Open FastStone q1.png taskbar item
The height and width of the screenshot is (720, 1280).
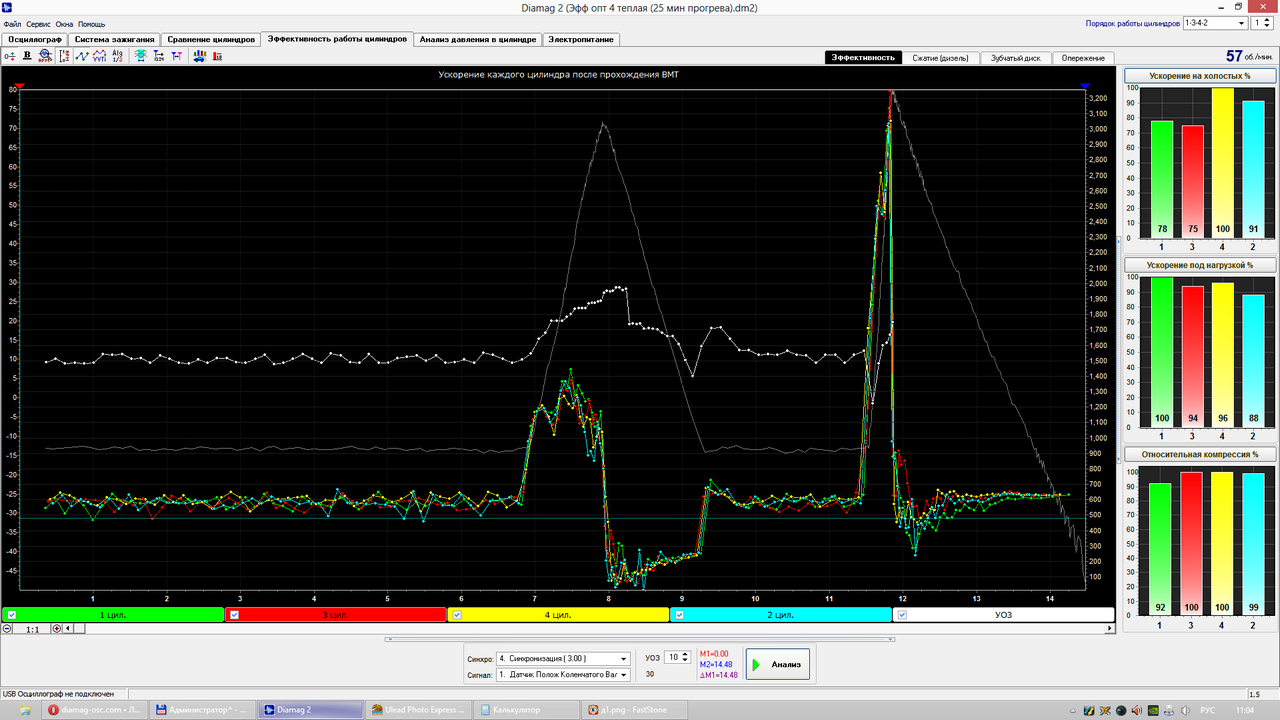(x=636, y=709)
